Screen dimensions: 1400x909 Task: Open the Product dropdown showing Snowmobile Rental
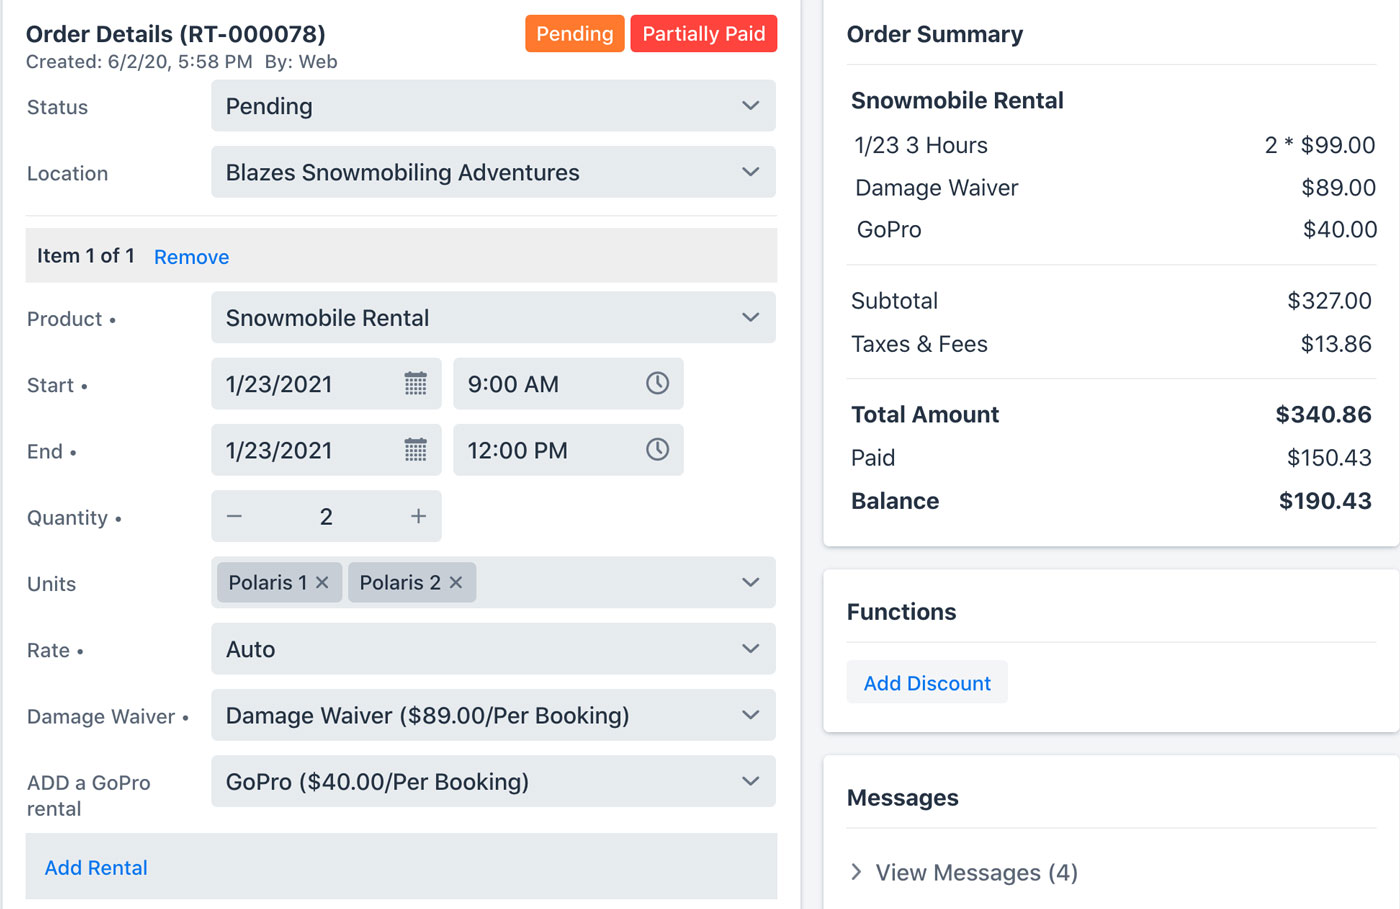pos(493,318)
